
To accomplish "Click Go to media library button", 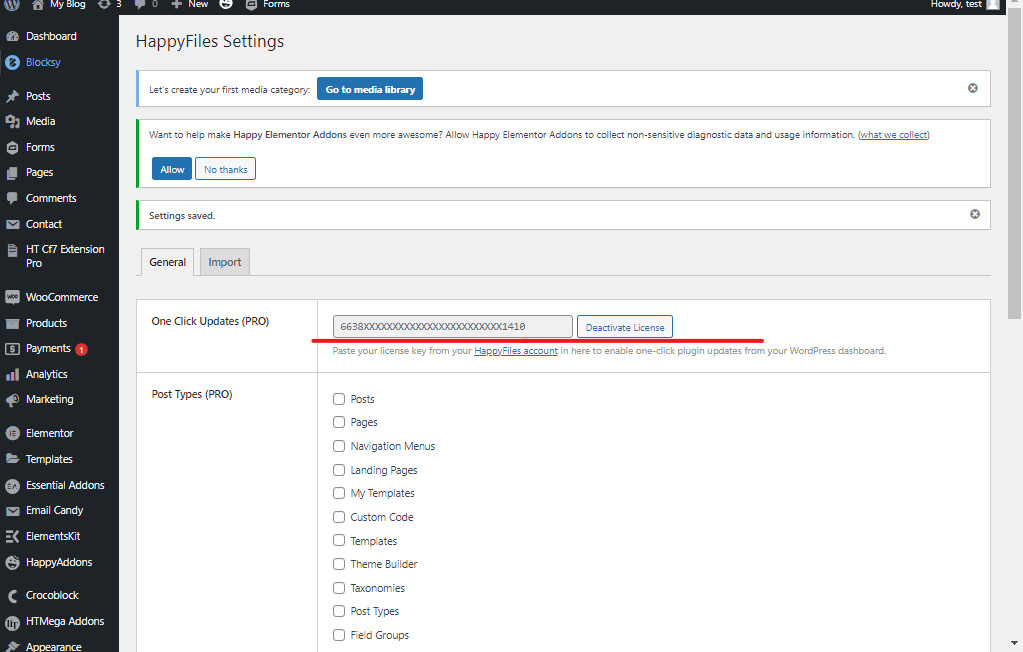I will click(x=370, y=89).
